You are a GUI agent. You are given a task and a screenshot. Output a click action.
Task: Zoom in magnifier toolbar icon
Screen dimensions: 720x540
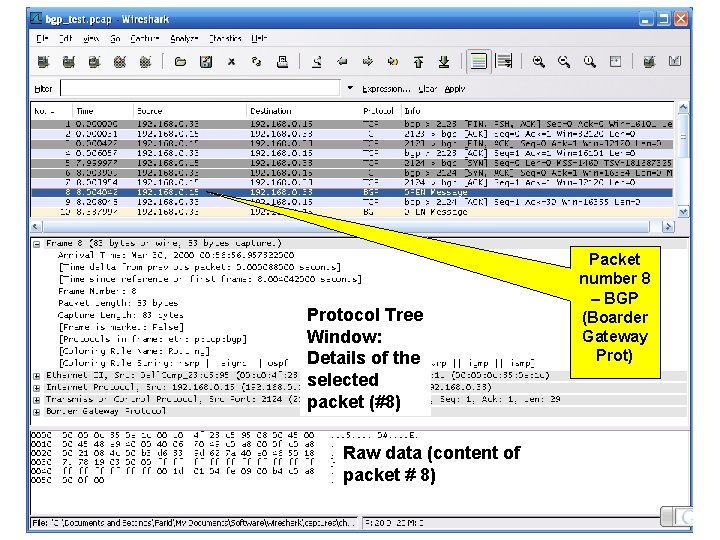click(539, 62)
